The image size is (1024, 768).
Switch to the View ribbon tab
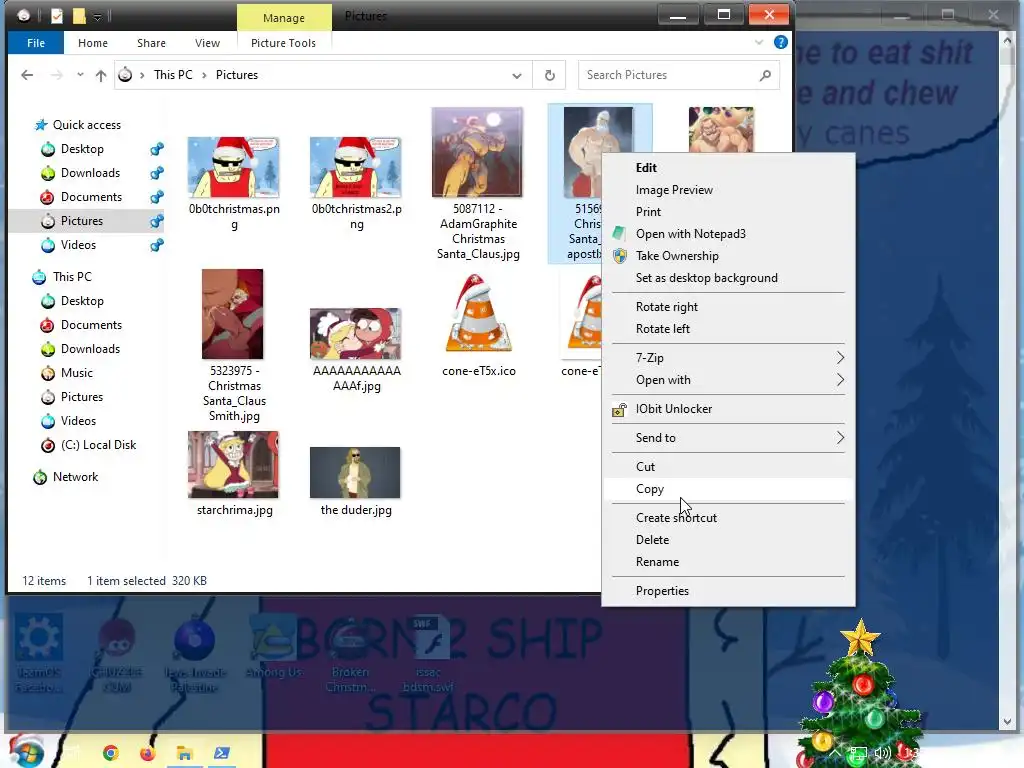coord(207,43)
